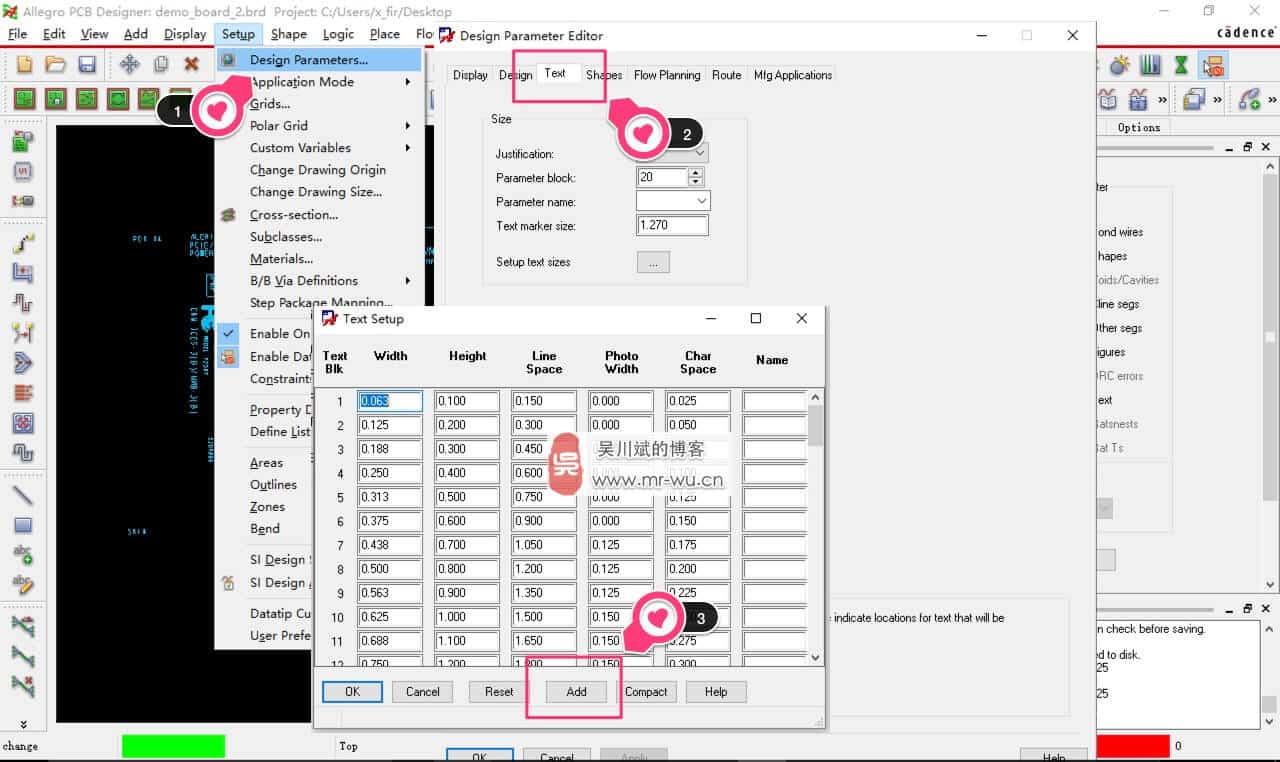This screenshot has width=1280, height=762.
Task: Expand hidden toolbar chevron beside help book icons
Action: click(1162, 100)
